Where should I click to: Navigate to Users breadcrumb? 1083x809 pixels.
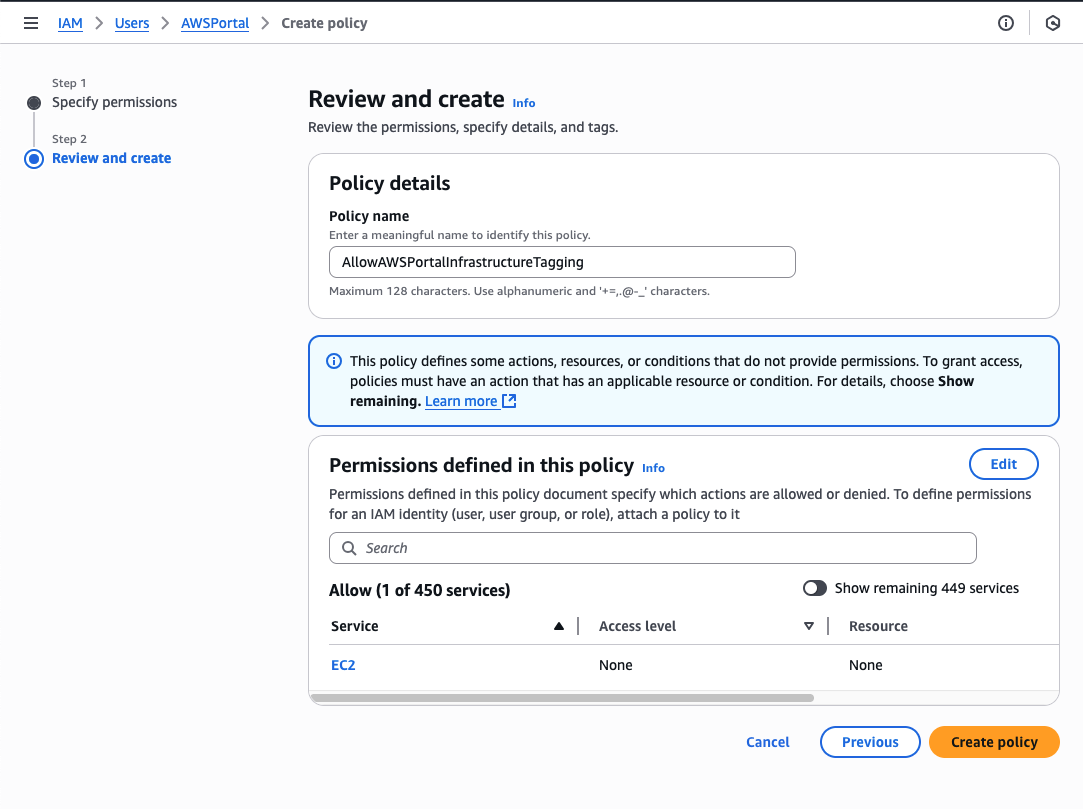[x=132, y=23]
